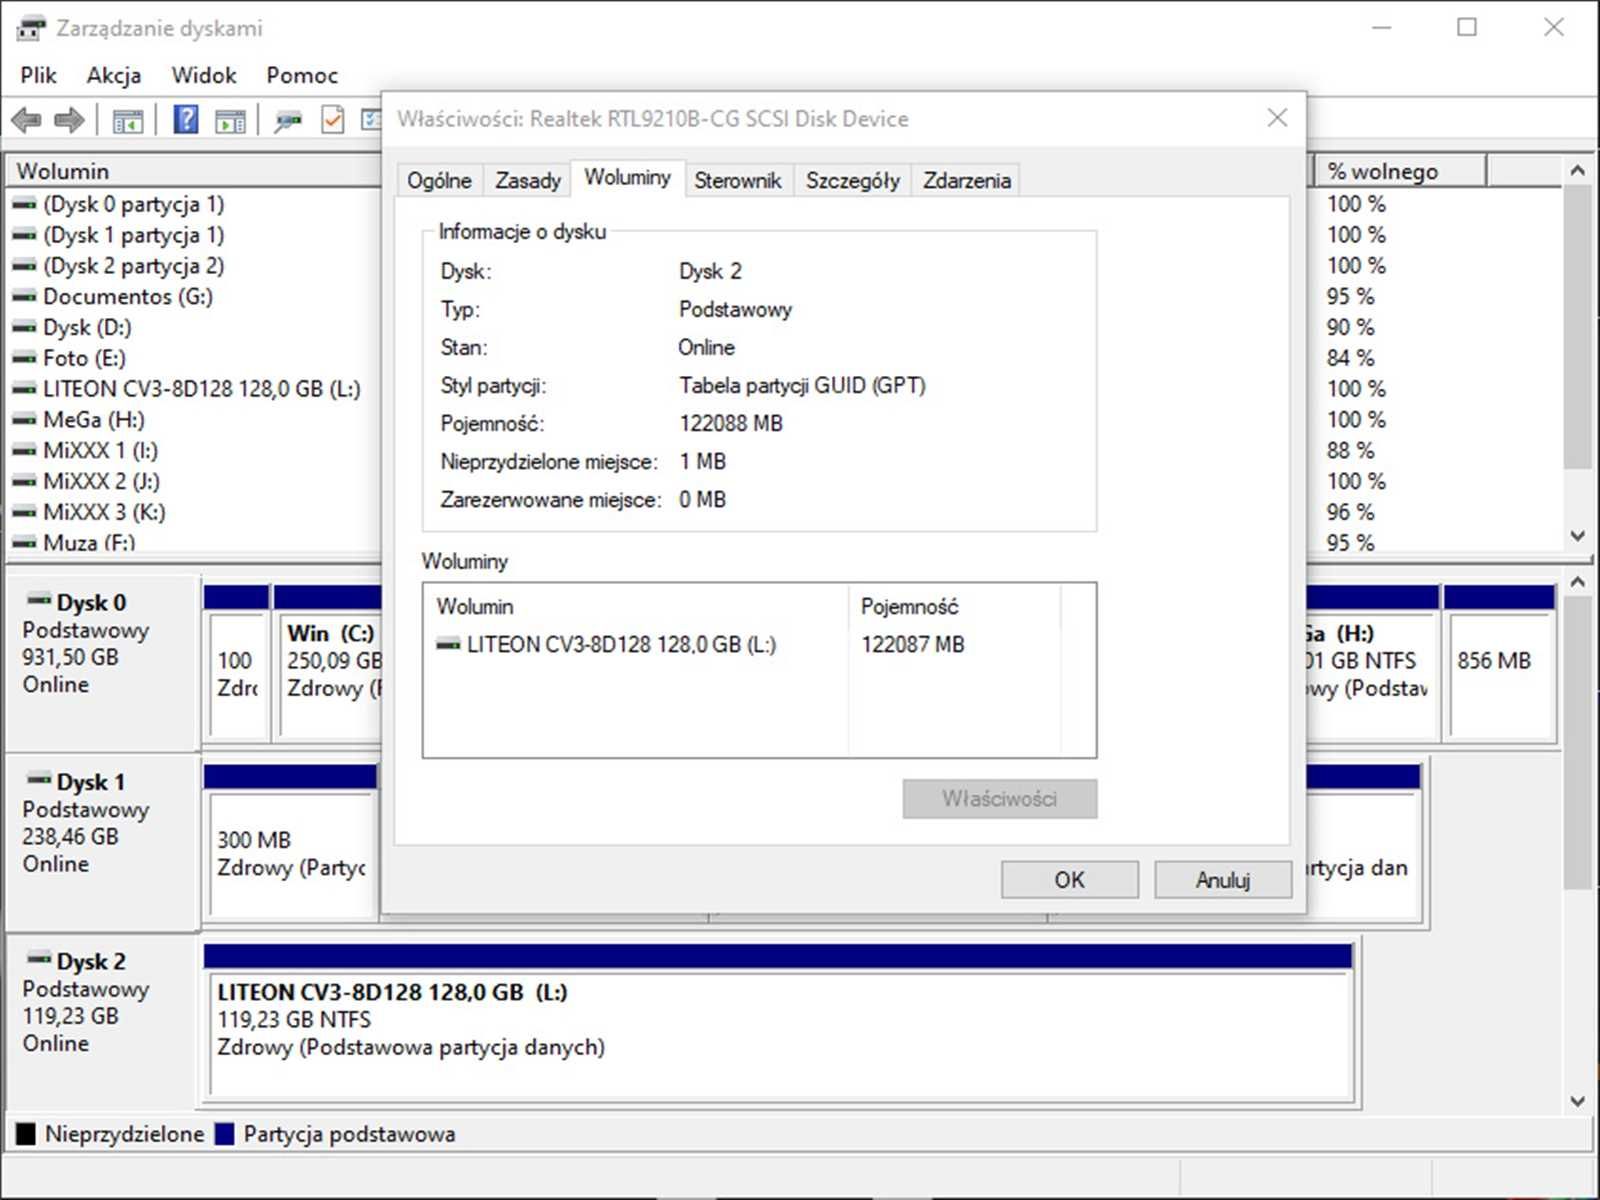Image resolution: width=1600 pixels, height=1200 pixels.
Task: Select the 300 MB partition on Dysk 1
Action: tap(292, 843)
